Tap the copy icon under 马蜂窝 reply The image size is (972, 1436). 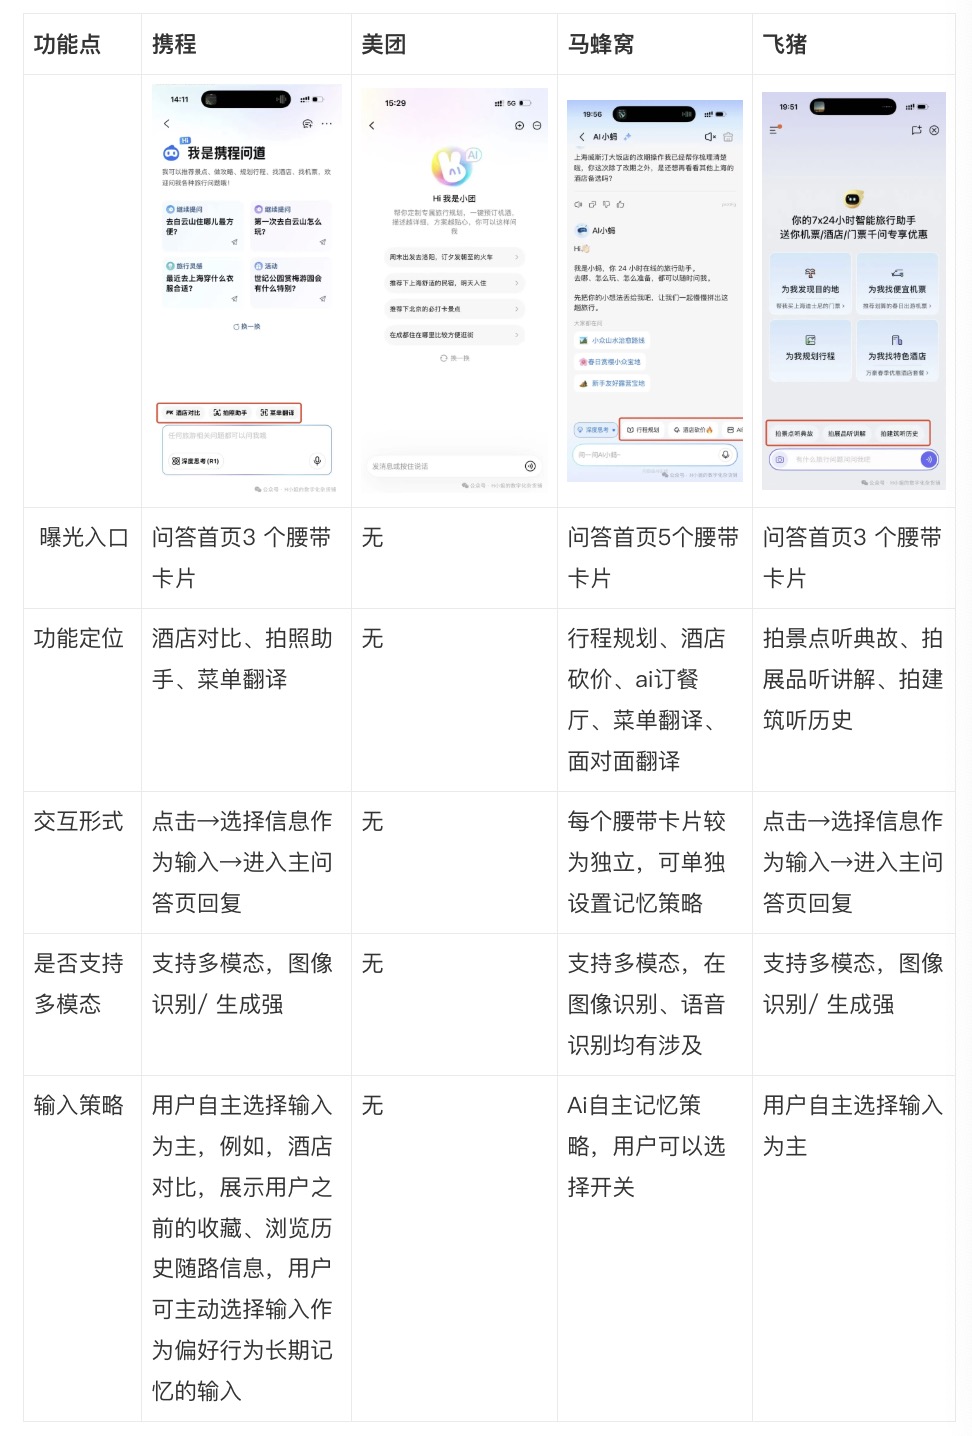tap(592, 204)
